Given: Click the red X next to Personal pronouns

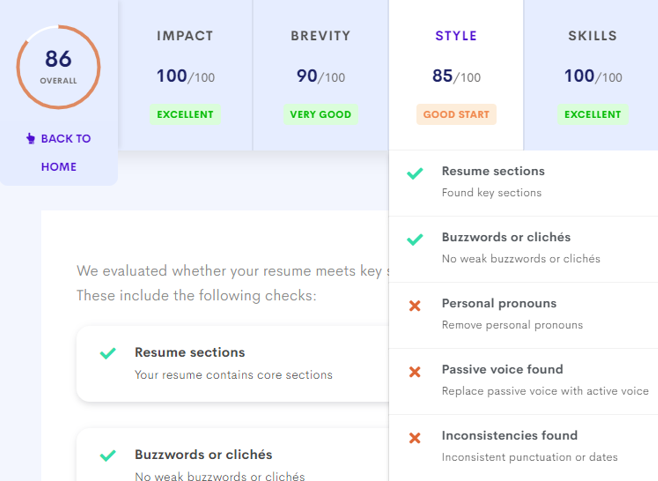Looking at the screenshot, I should (415, 306).
